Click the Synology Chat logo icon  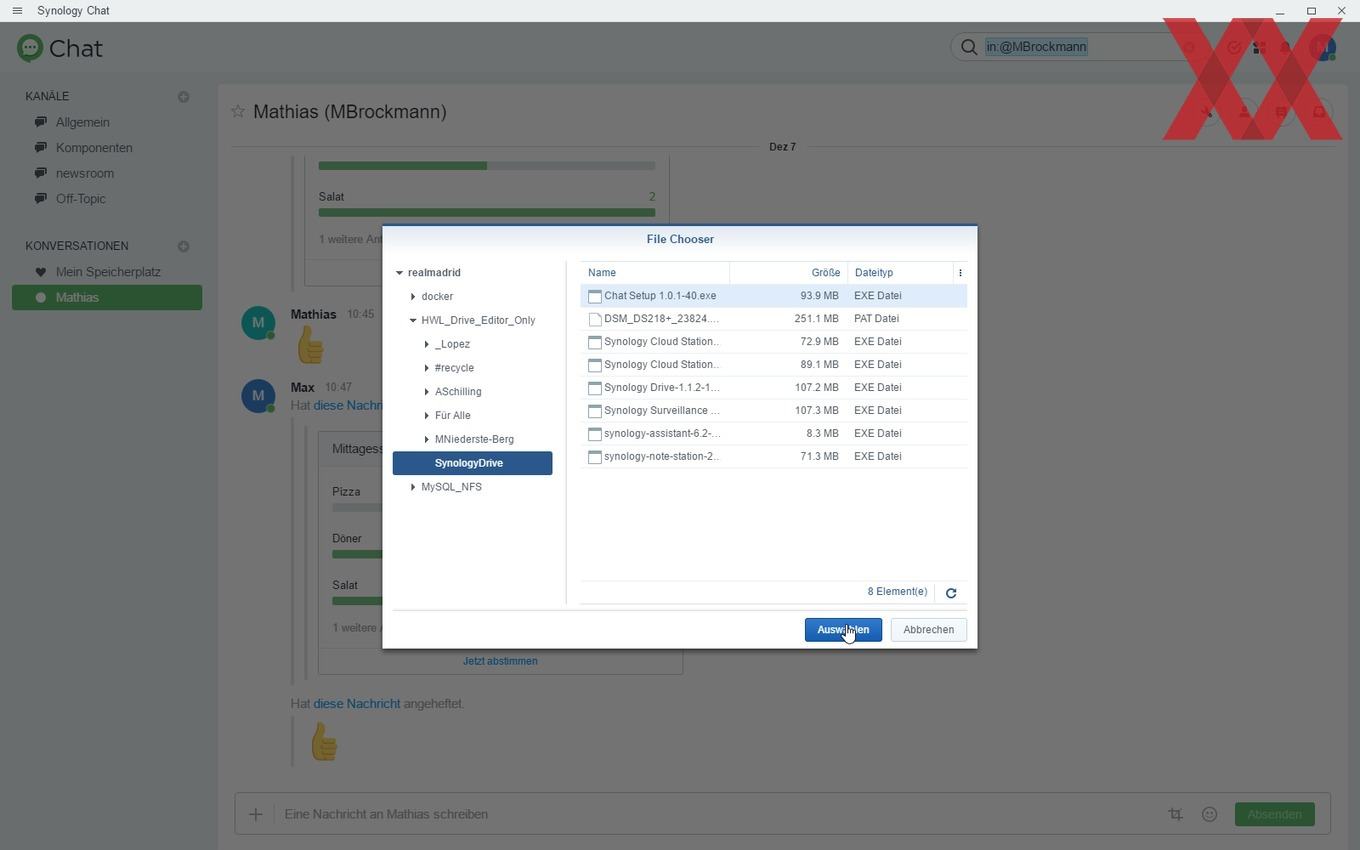click(x=30, y=48)
